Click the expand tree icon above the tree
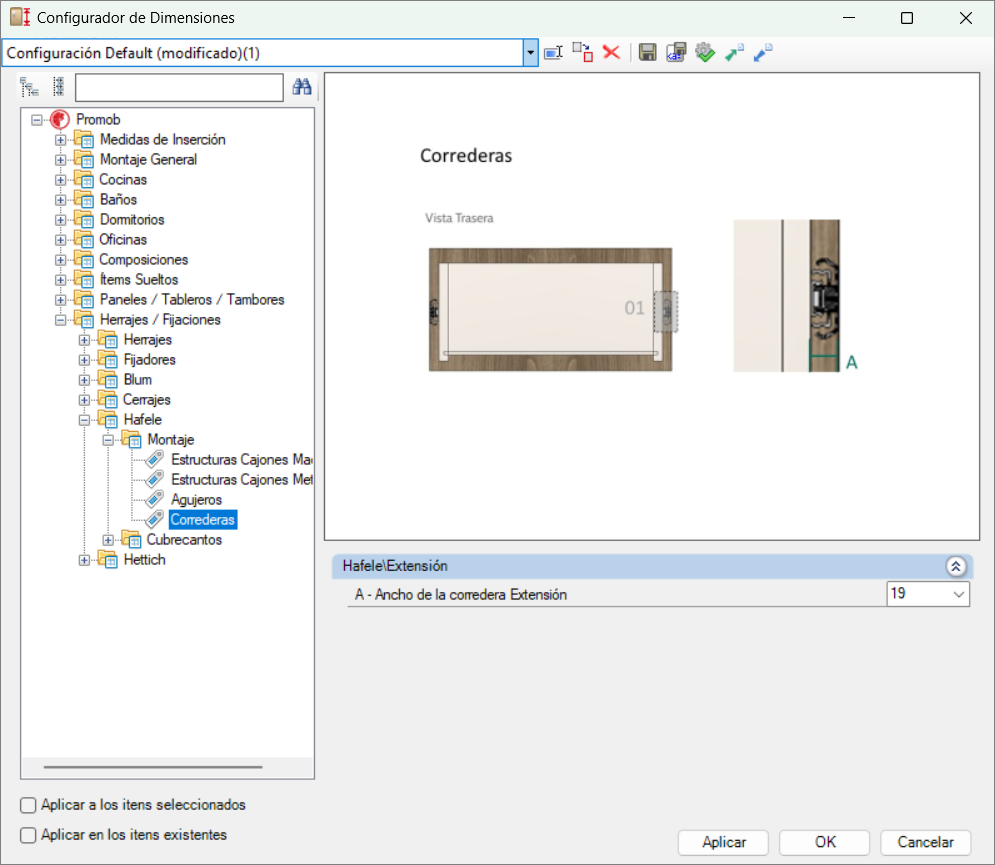995x865 pixels. coord(29,87)
